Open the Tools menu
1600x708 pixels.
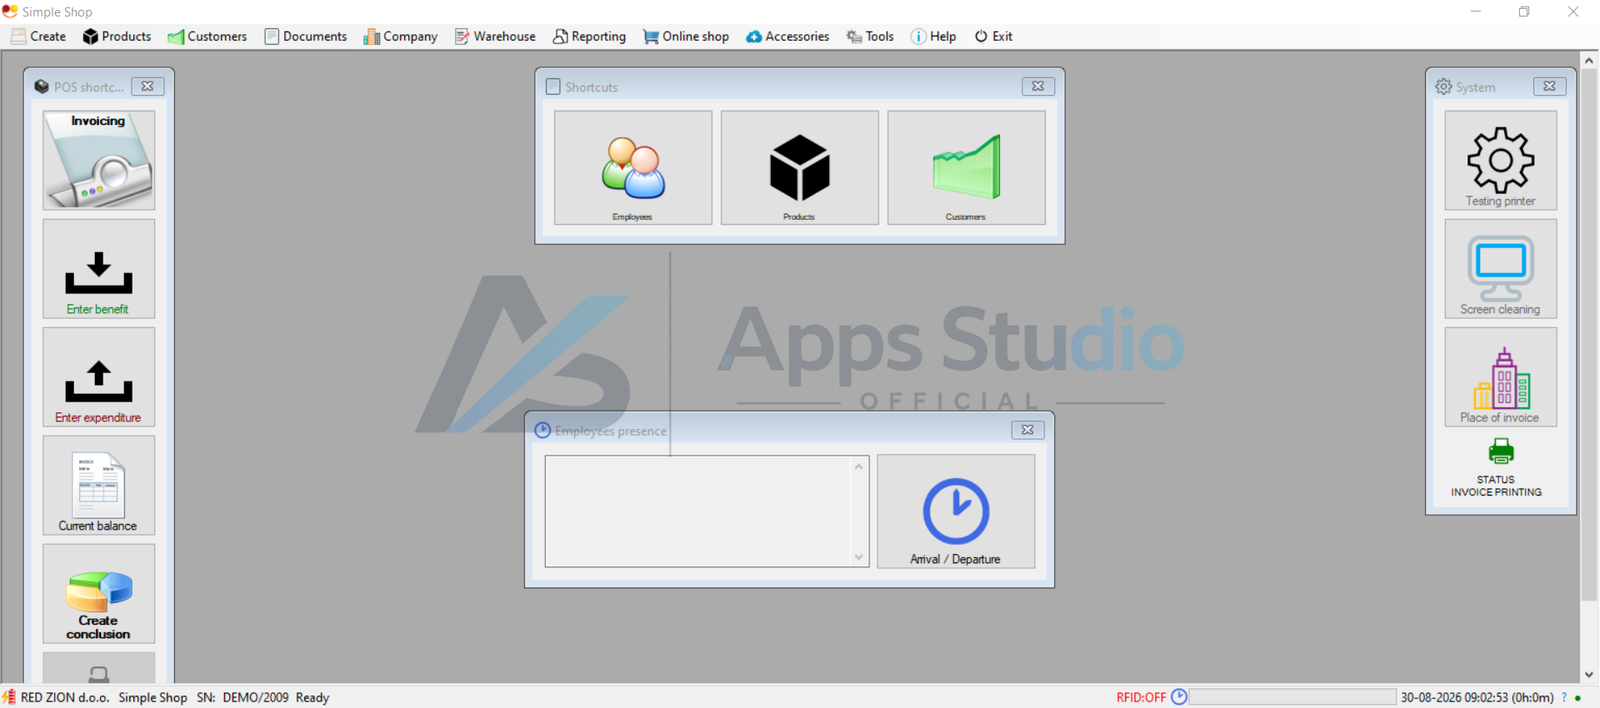coord(870,36)
